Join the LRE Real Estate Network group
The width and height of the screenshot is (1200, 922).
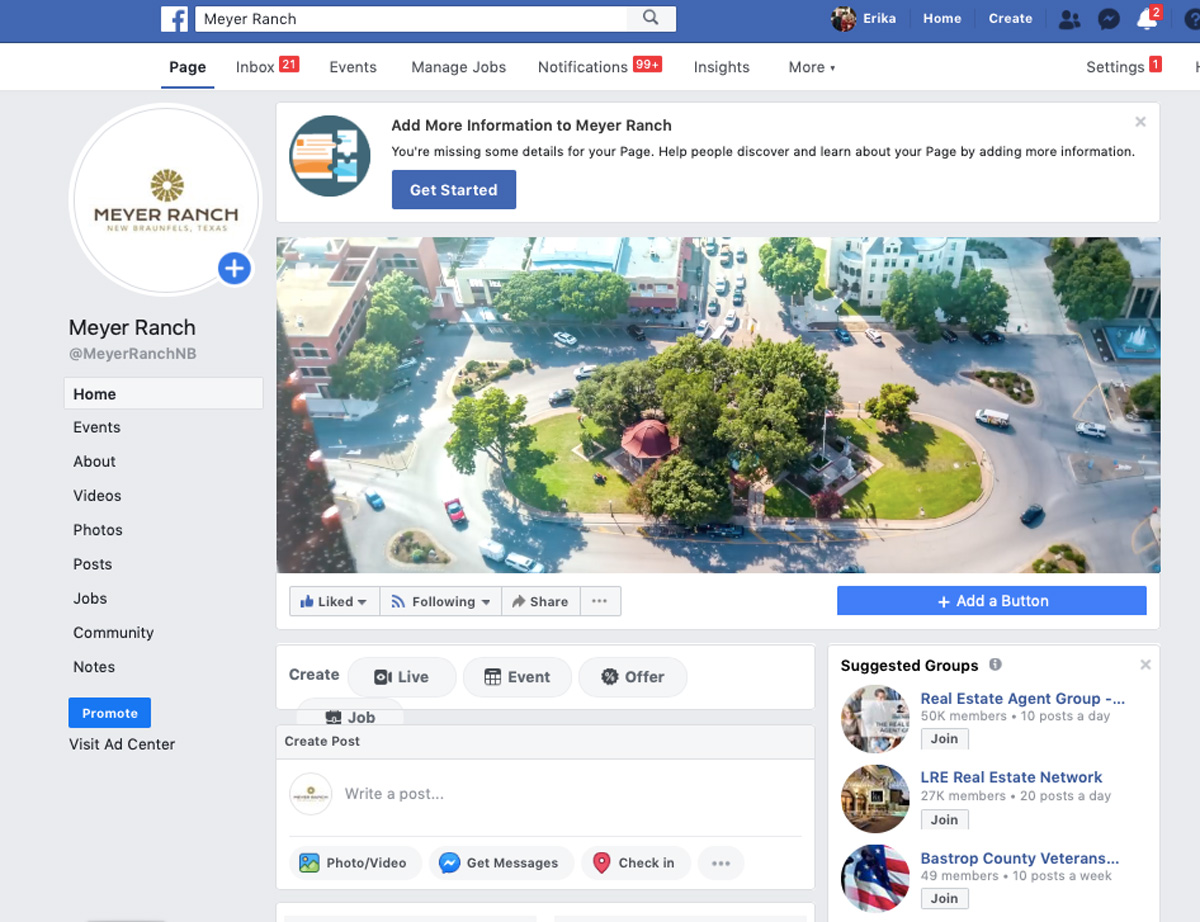(944, 819)
